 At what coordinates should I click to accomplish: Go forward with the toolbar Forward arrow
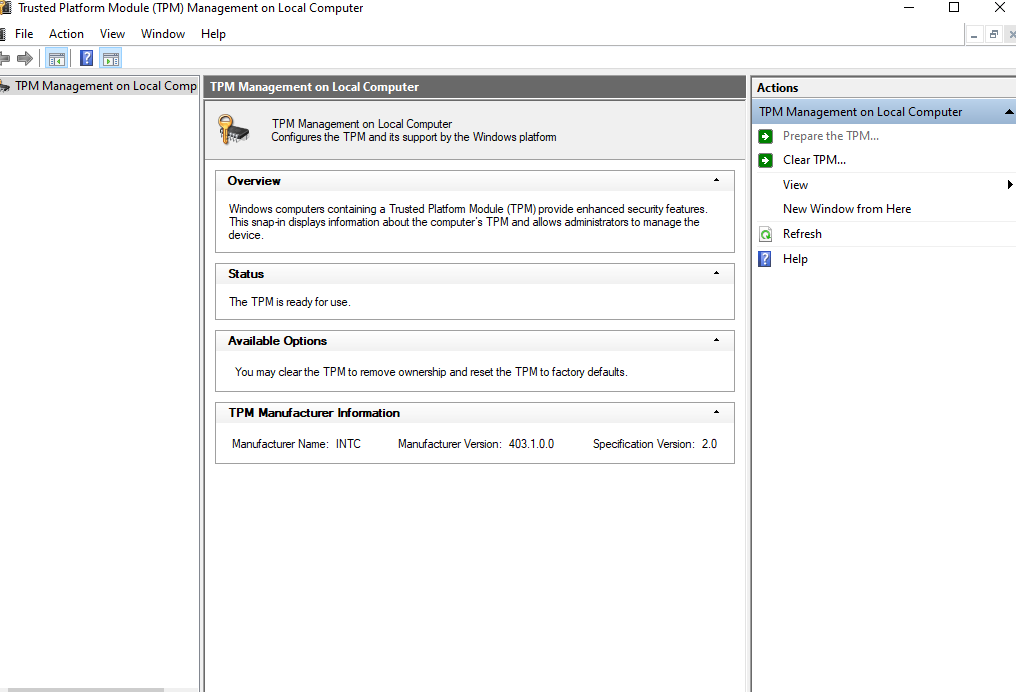tap(25, 59)
